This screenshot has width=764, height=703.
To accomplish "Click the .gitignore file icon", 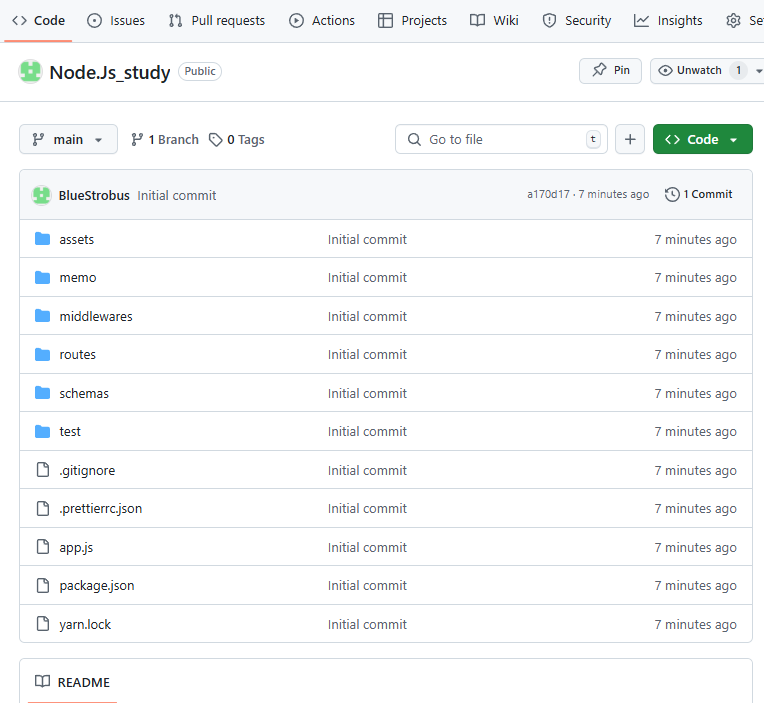I will [43, 470].
